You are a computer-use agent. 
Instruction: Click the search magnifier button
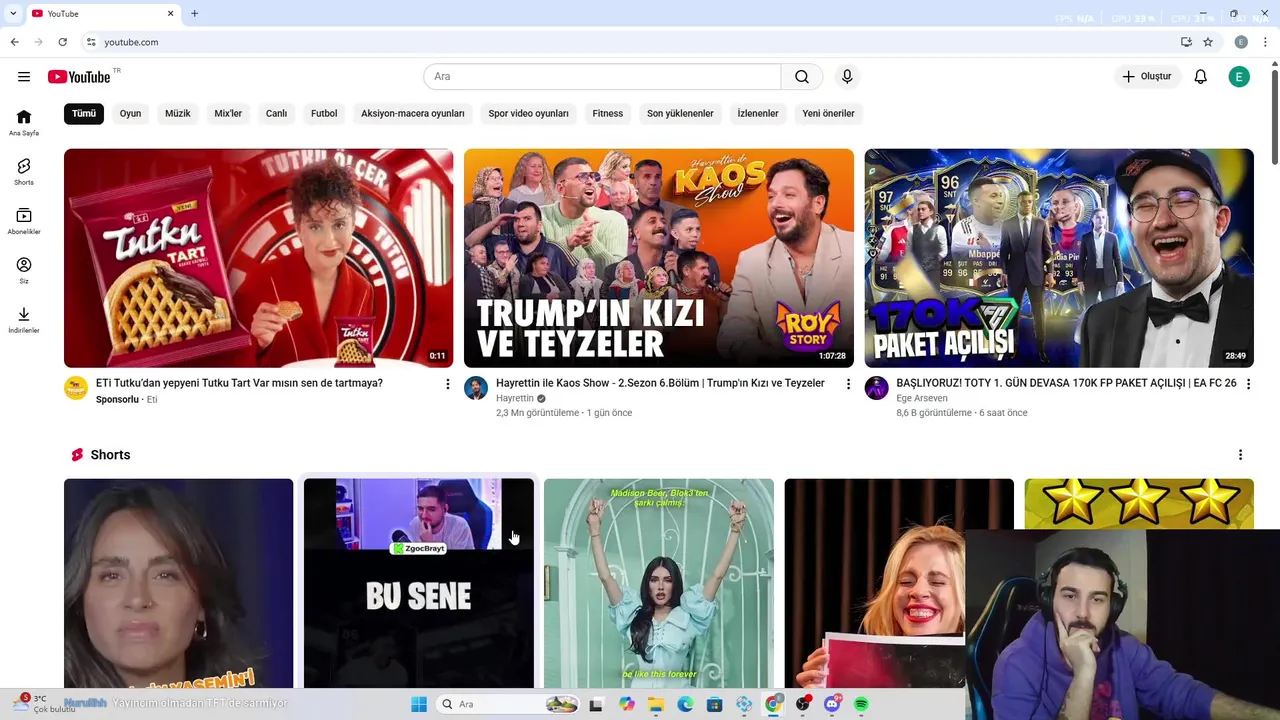(802, 77)
